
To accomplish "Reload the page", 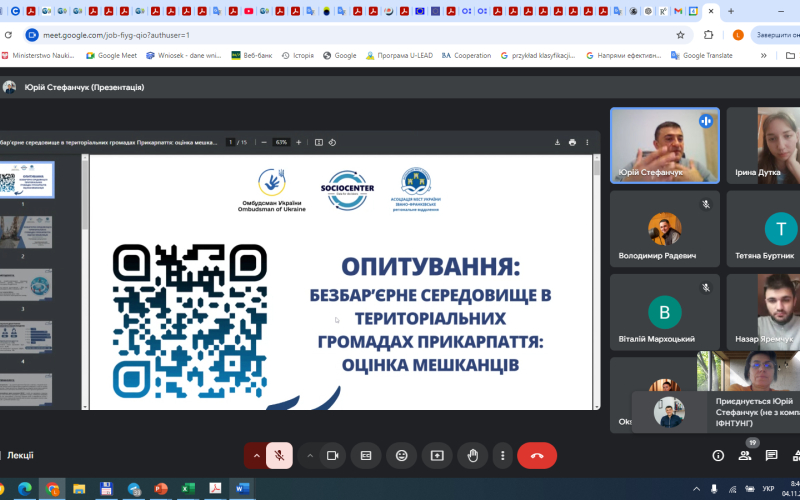I will [8, 35].
